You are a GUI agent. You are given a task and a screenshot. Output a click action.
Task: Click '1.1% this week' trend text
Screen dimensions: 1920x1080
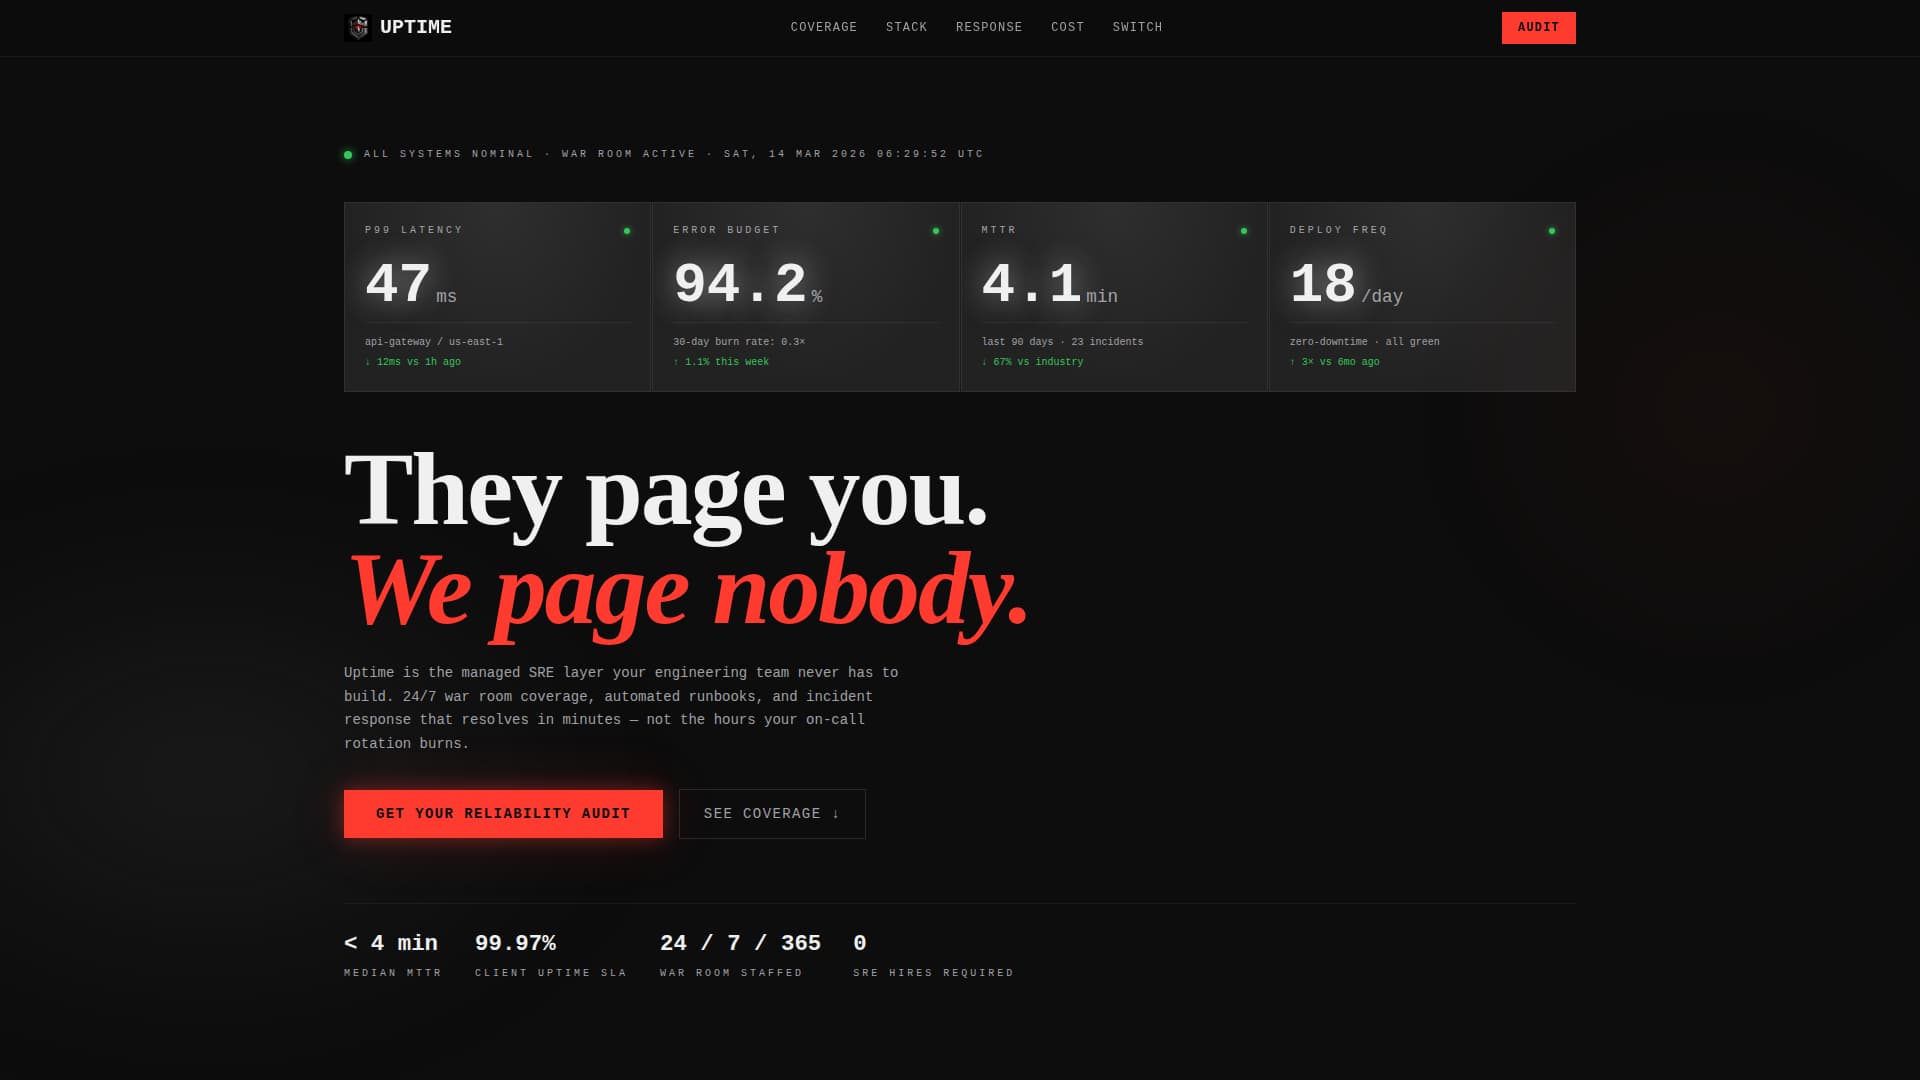point(721,362)
